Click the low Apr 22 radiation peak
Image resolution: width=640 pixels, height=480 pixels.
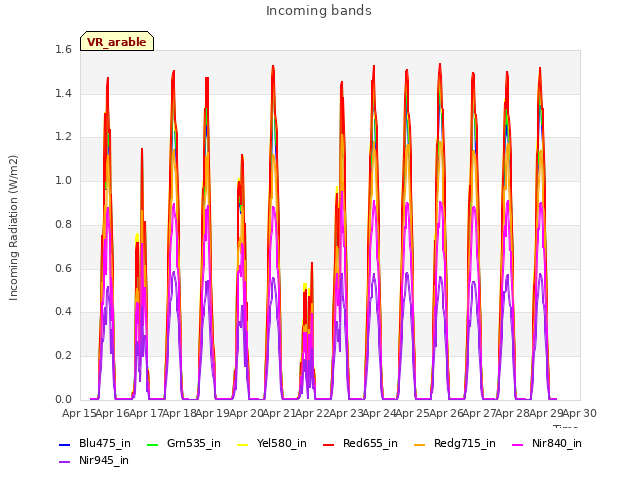[x=311, y=264]
